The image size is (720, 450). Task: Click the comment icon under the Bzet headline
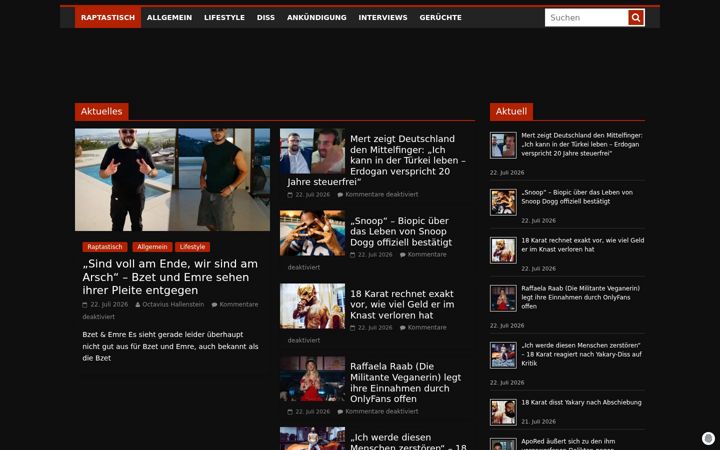pyautogui.click(x=214, y=304)
